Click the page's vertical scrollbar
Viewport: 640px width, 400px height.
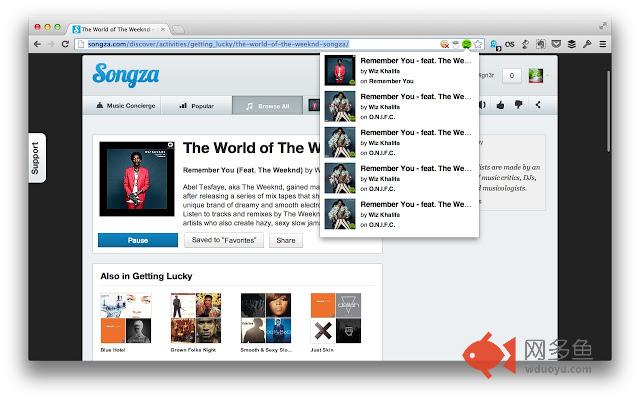pyautogui.click(x=608, y=112)
